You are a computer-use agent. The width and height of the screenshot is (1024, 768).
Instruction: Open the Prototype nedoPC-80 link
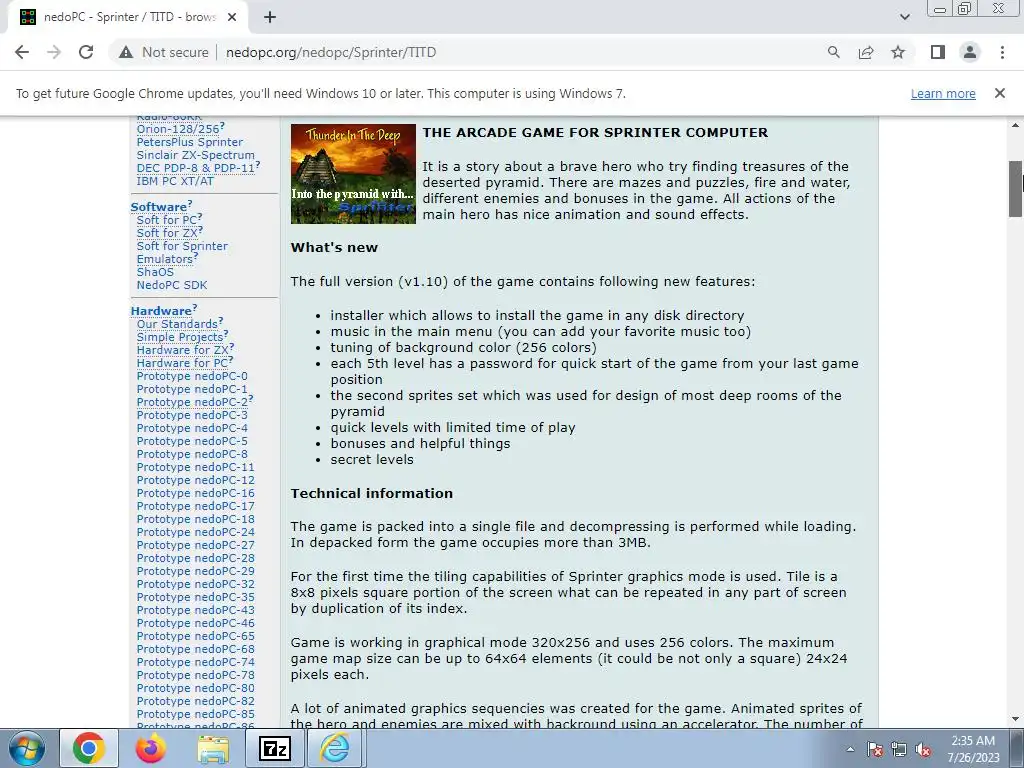[195, 688]
